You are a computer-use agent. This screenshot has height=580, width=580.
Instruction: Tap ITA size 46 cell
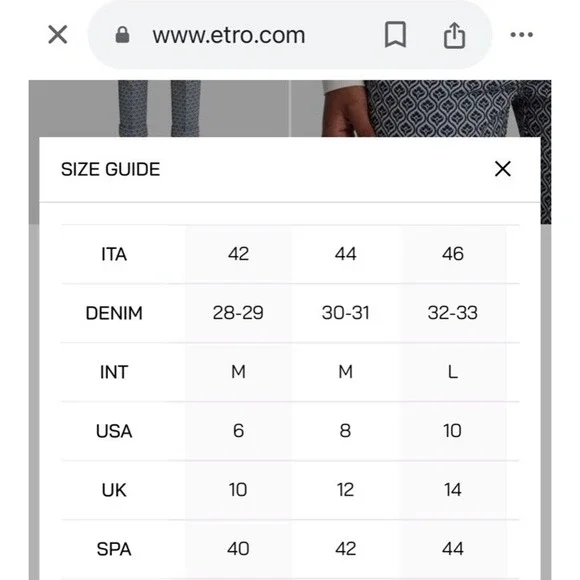click(x=453, y=254)
